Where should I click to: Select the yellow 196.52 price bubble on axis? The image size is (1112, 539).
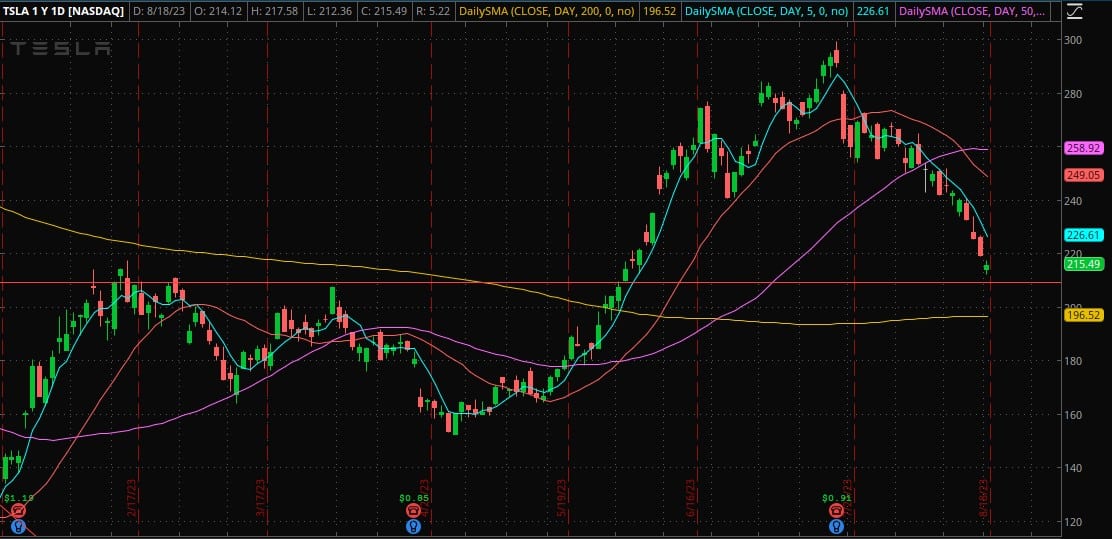(1083, 315)
